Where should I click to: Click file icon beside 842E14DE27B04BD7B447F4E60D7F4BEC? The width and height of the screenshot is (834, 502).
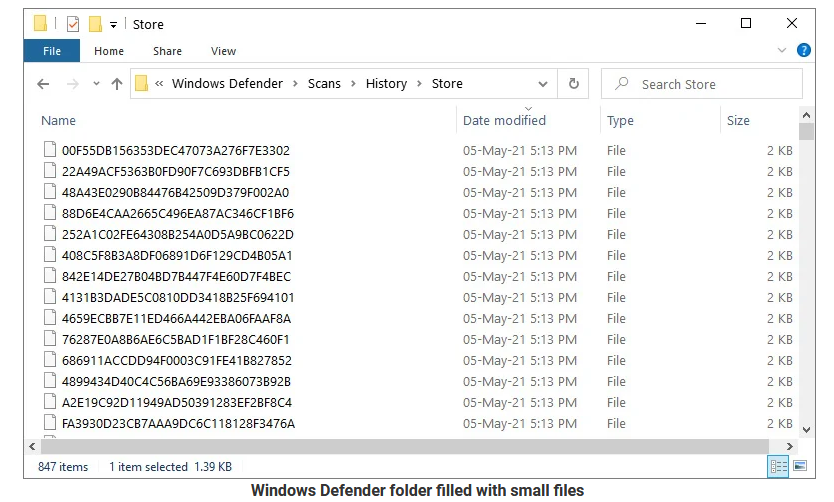tap(50, 275)
